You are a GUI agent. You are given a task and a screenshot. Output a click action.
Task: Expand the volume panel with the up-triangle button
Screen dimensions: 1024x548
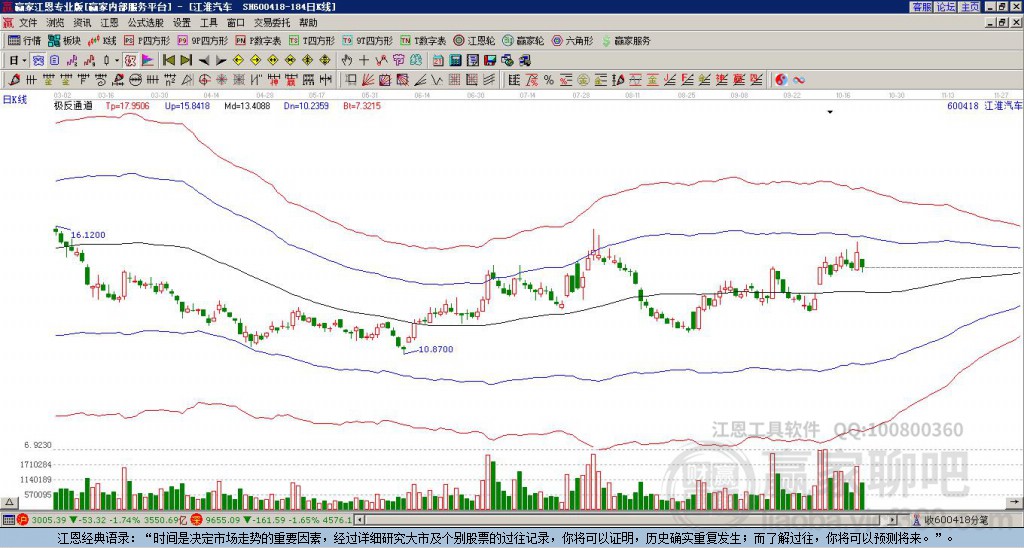pyautogui.click(x=9, y=502)
